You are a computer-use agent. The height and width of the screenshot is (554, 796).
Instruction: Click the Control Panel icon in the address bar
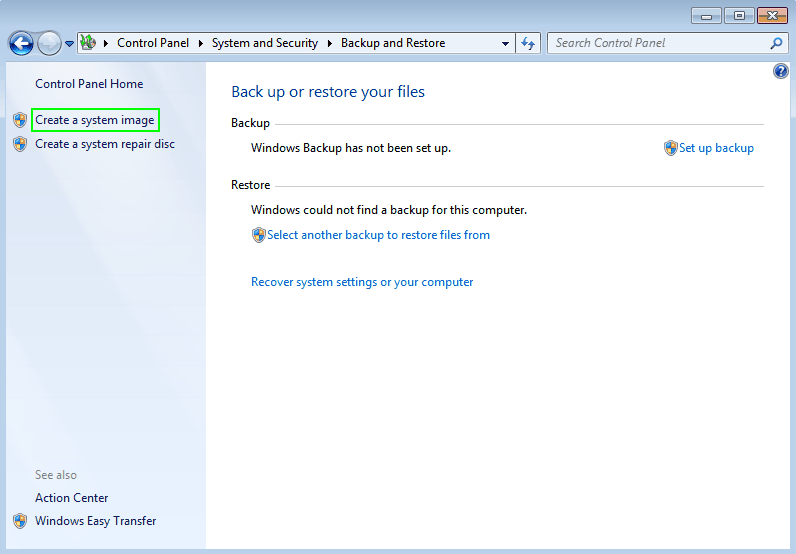tap(88, 43)
